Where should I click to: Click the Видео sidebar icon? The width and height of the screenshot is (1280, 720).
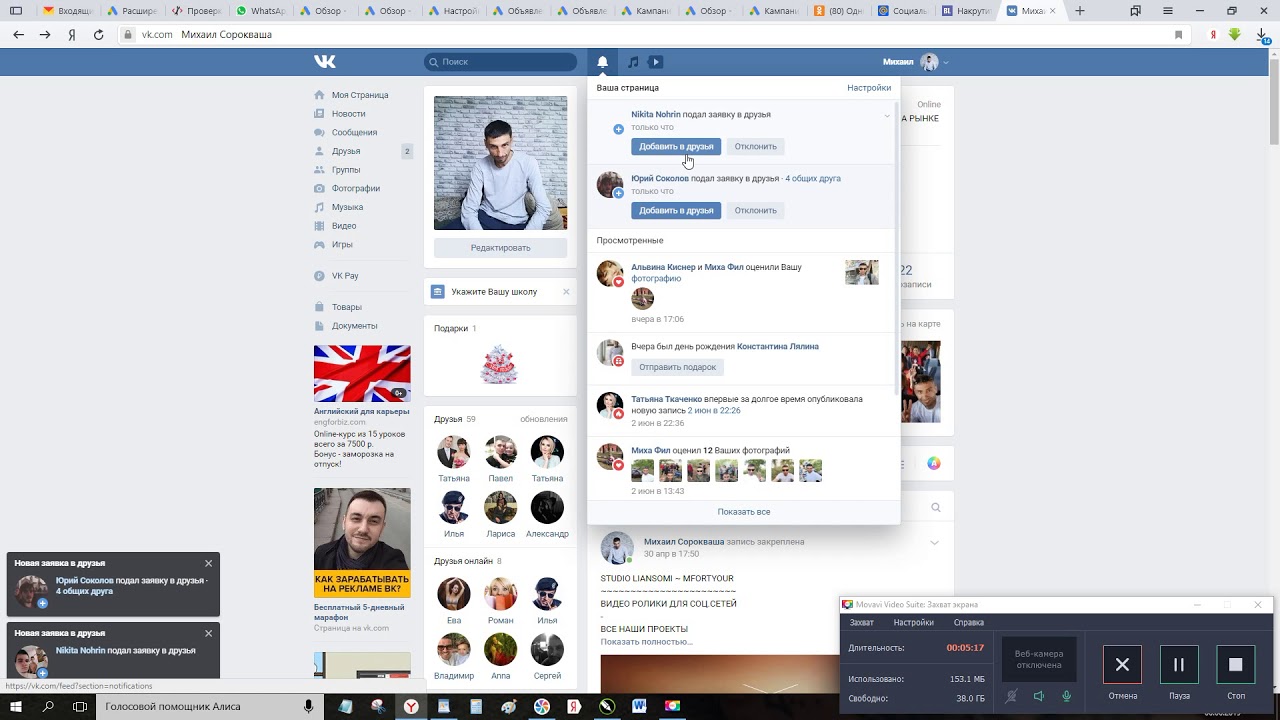pos(320,226)
